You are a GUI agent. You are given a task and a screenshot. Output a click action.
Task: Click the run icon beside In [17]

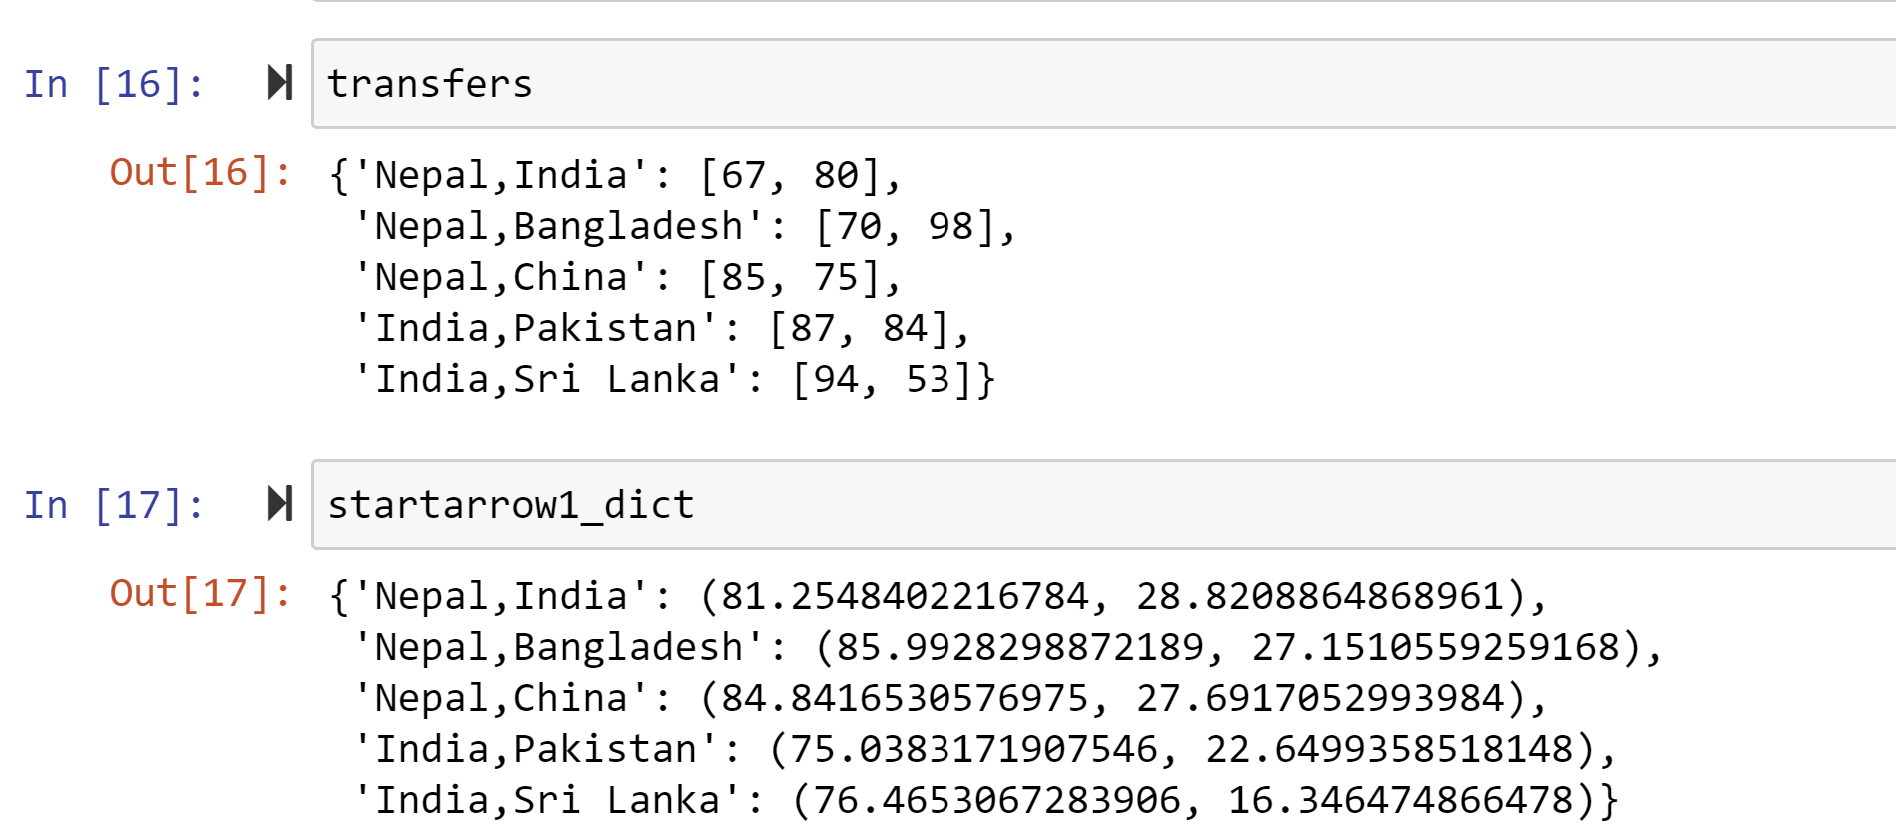coord(280,504)
